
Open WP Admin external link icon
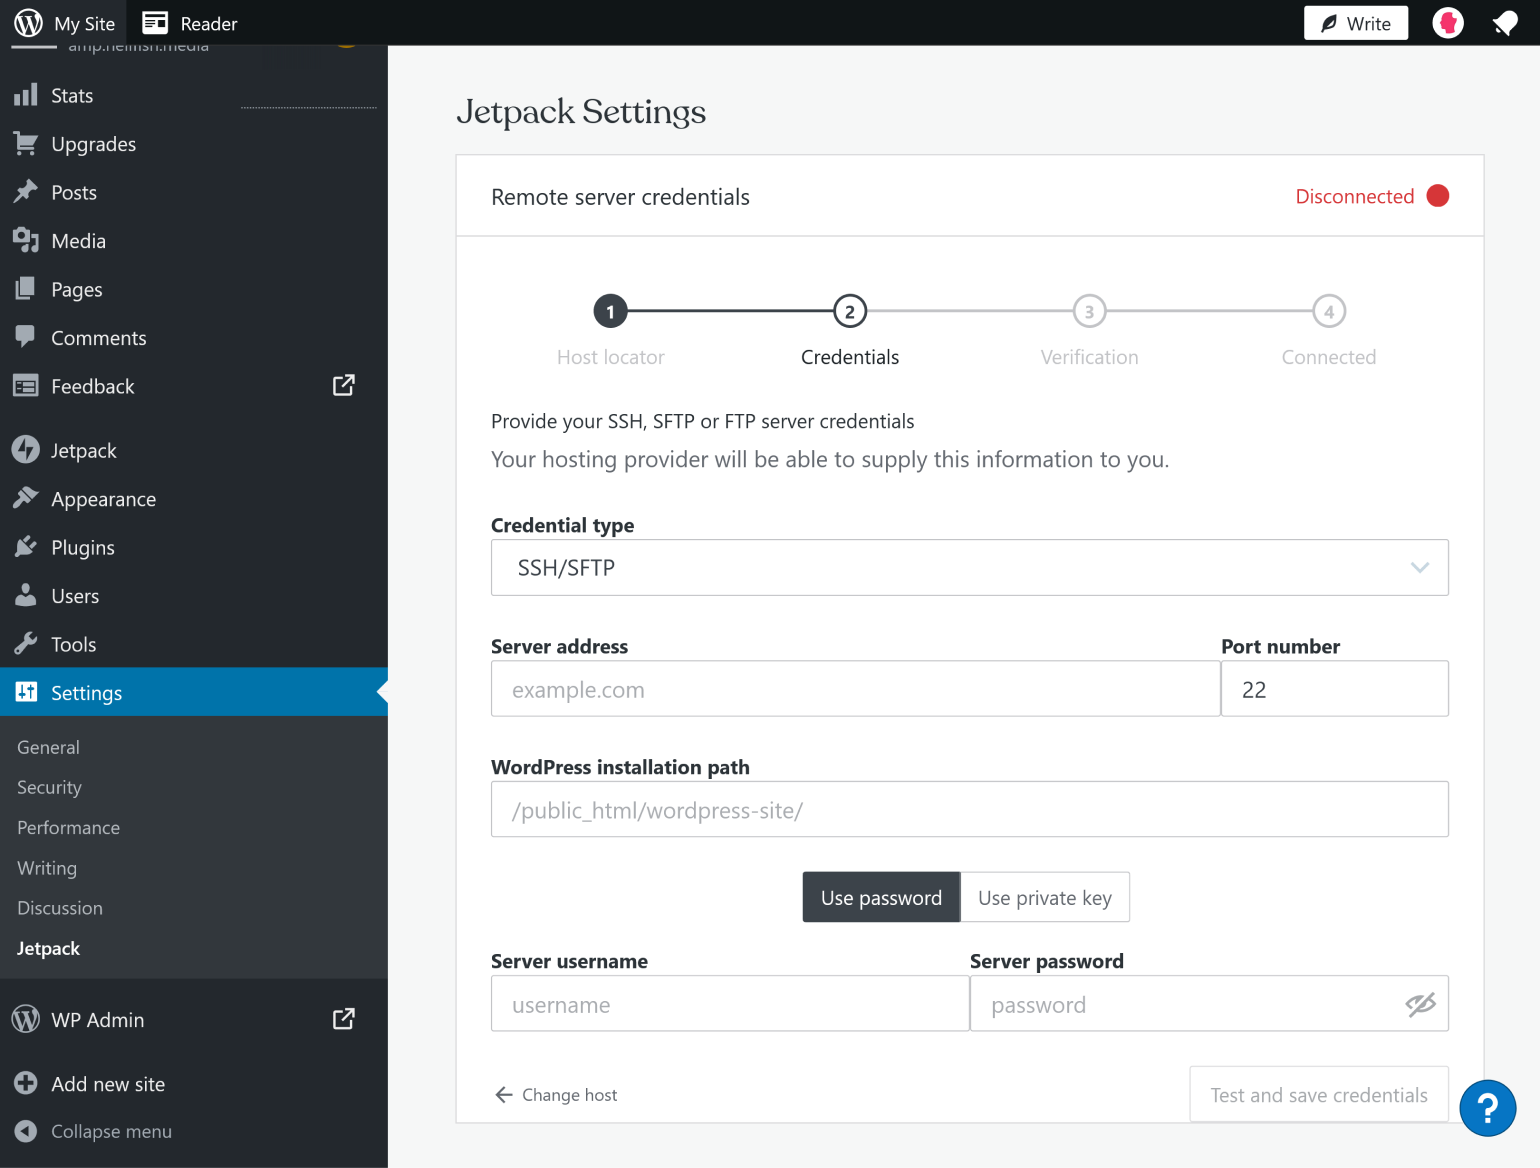tap(344, 1019)
